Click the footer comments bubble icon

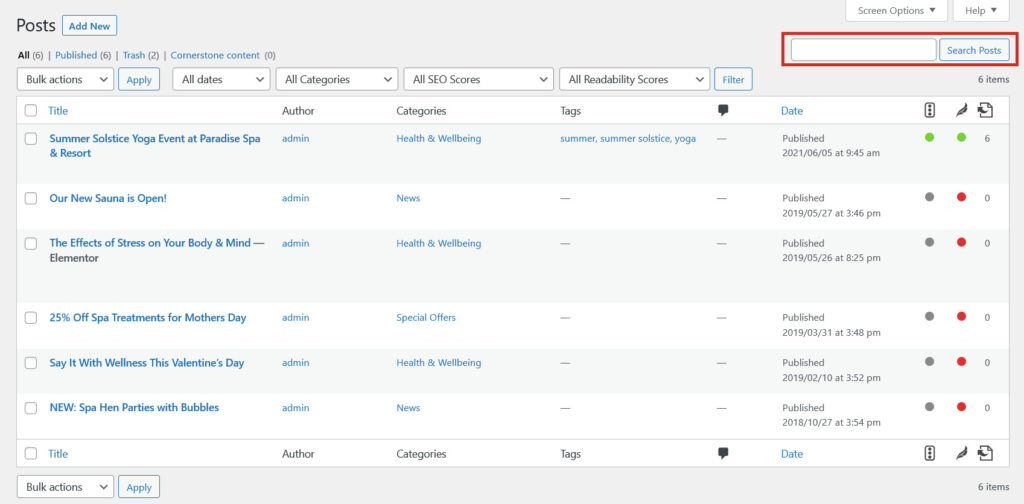click(x=723, y=453)
